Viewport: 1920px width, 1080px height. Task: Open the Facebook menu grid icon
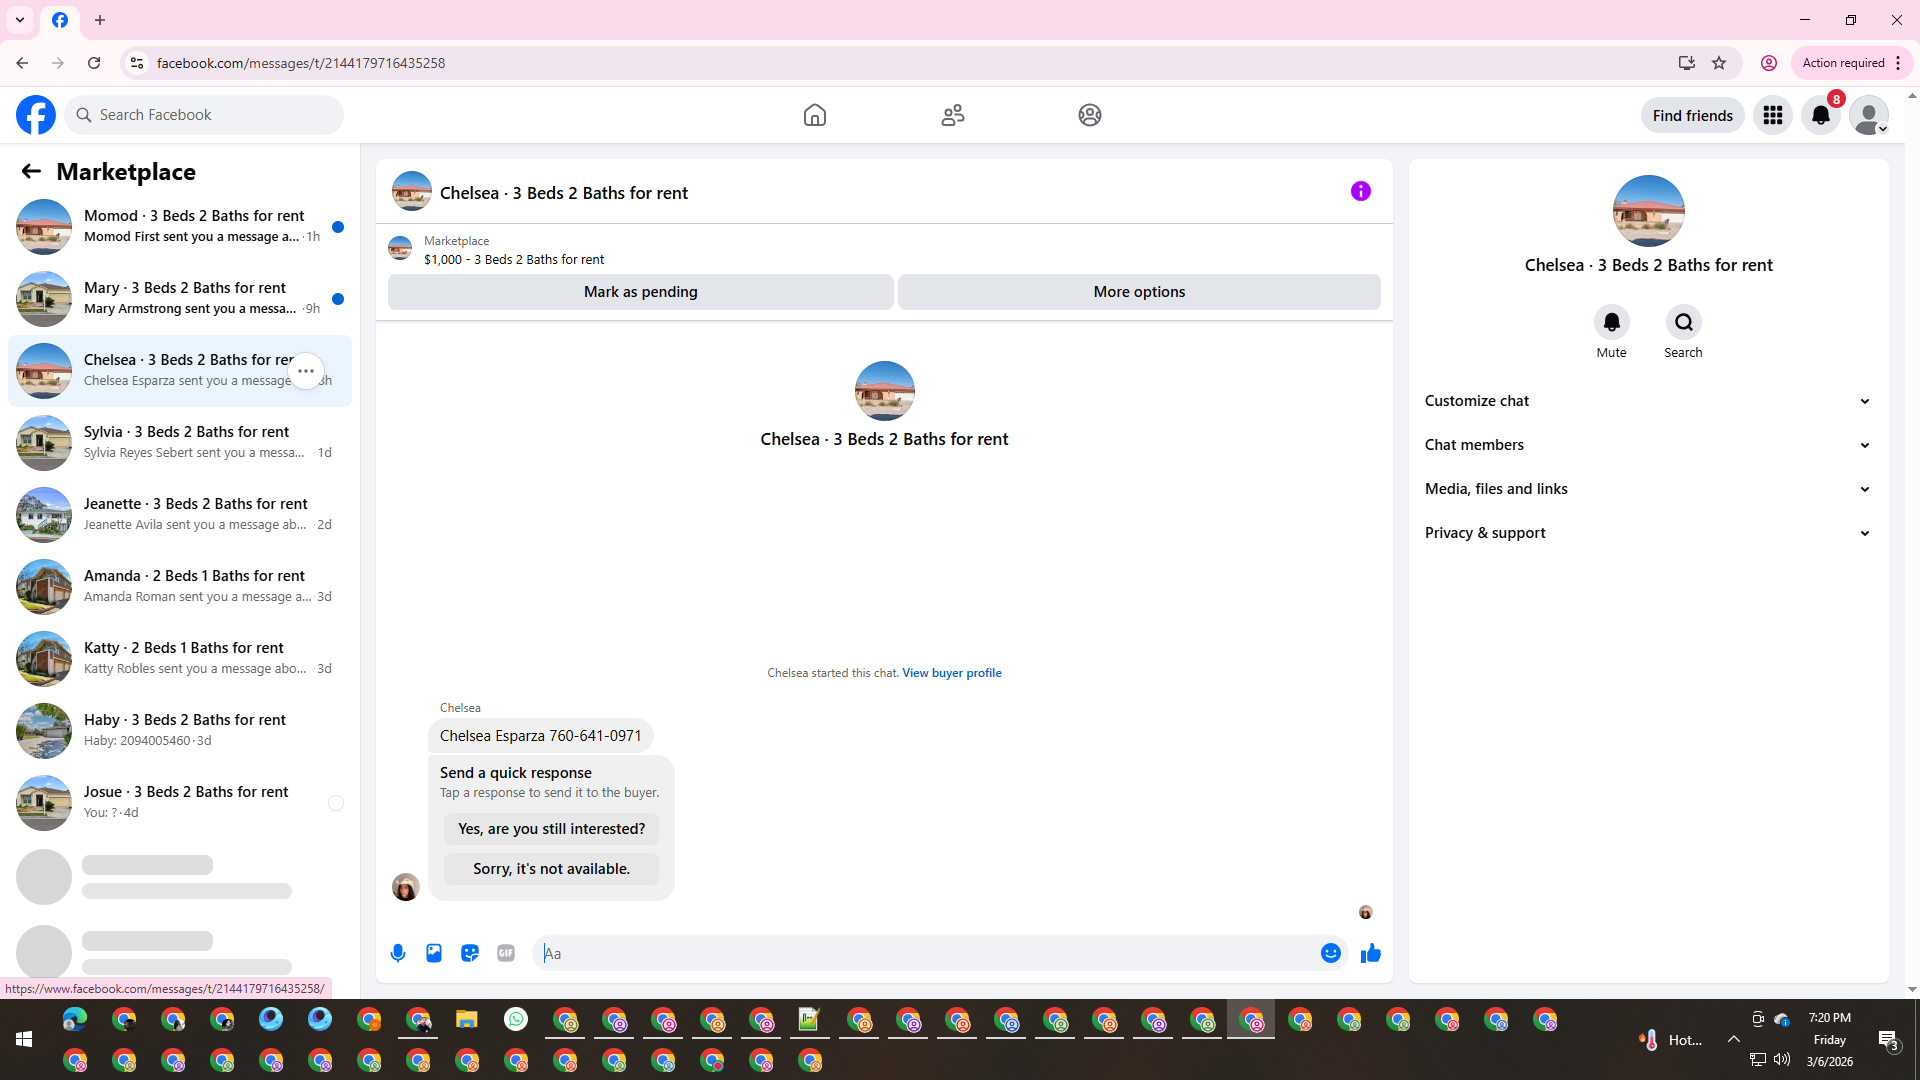pos(1772,115)
